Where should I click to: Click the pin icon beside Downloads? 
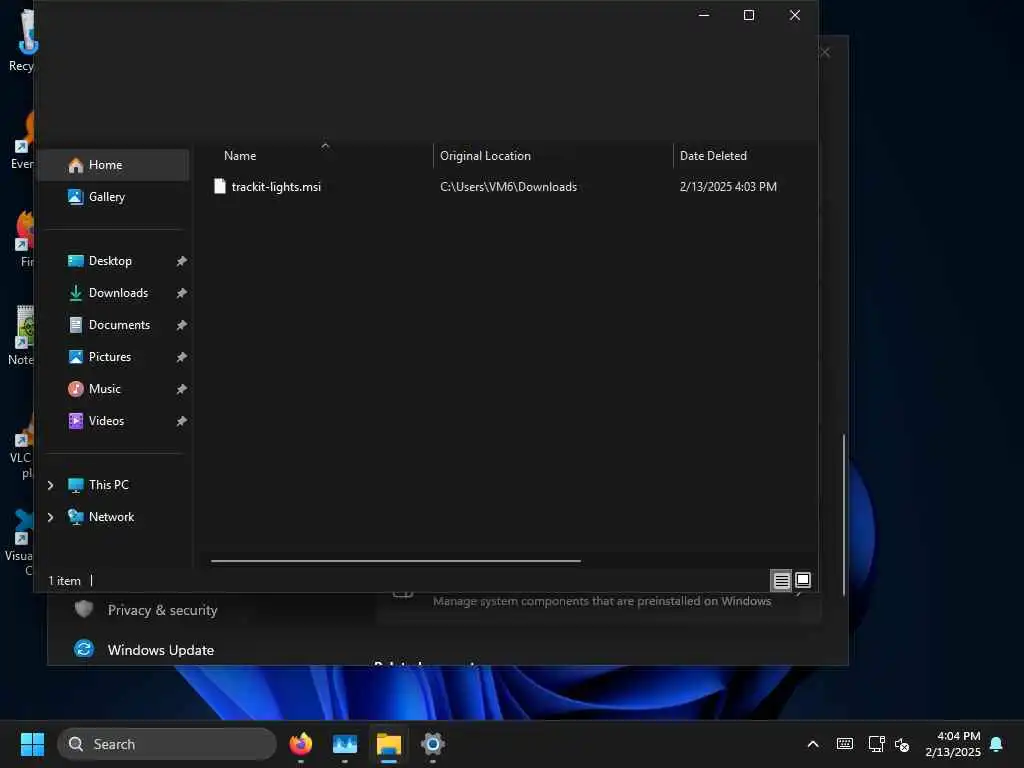click(182, 293)
